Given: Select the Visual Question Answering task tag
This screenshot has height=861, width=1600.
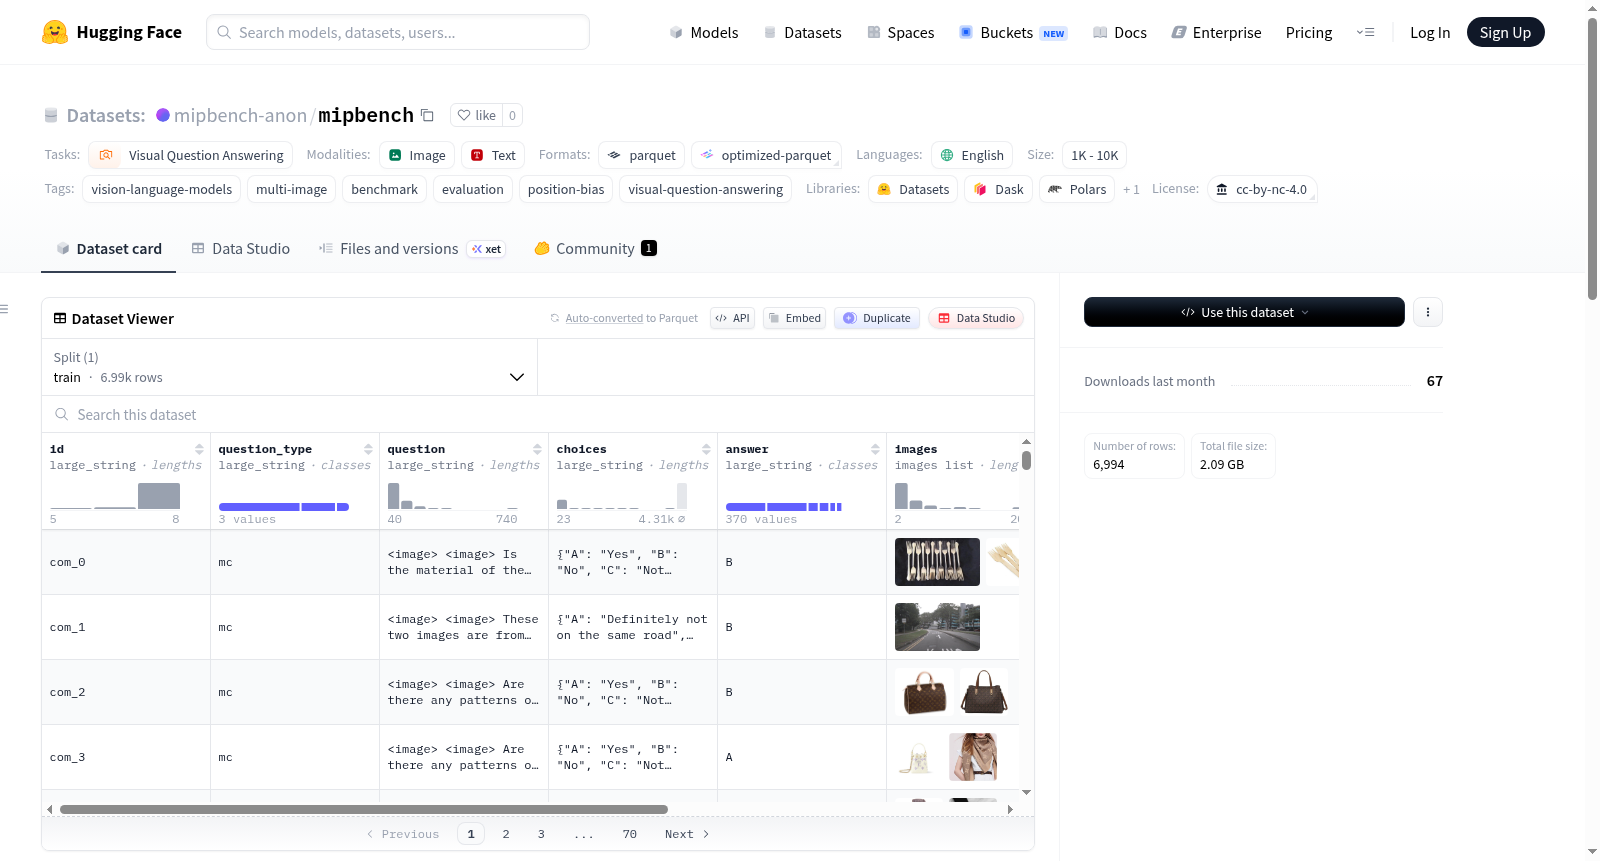Looking at the screenshot, I should click(x=191, y=155).
